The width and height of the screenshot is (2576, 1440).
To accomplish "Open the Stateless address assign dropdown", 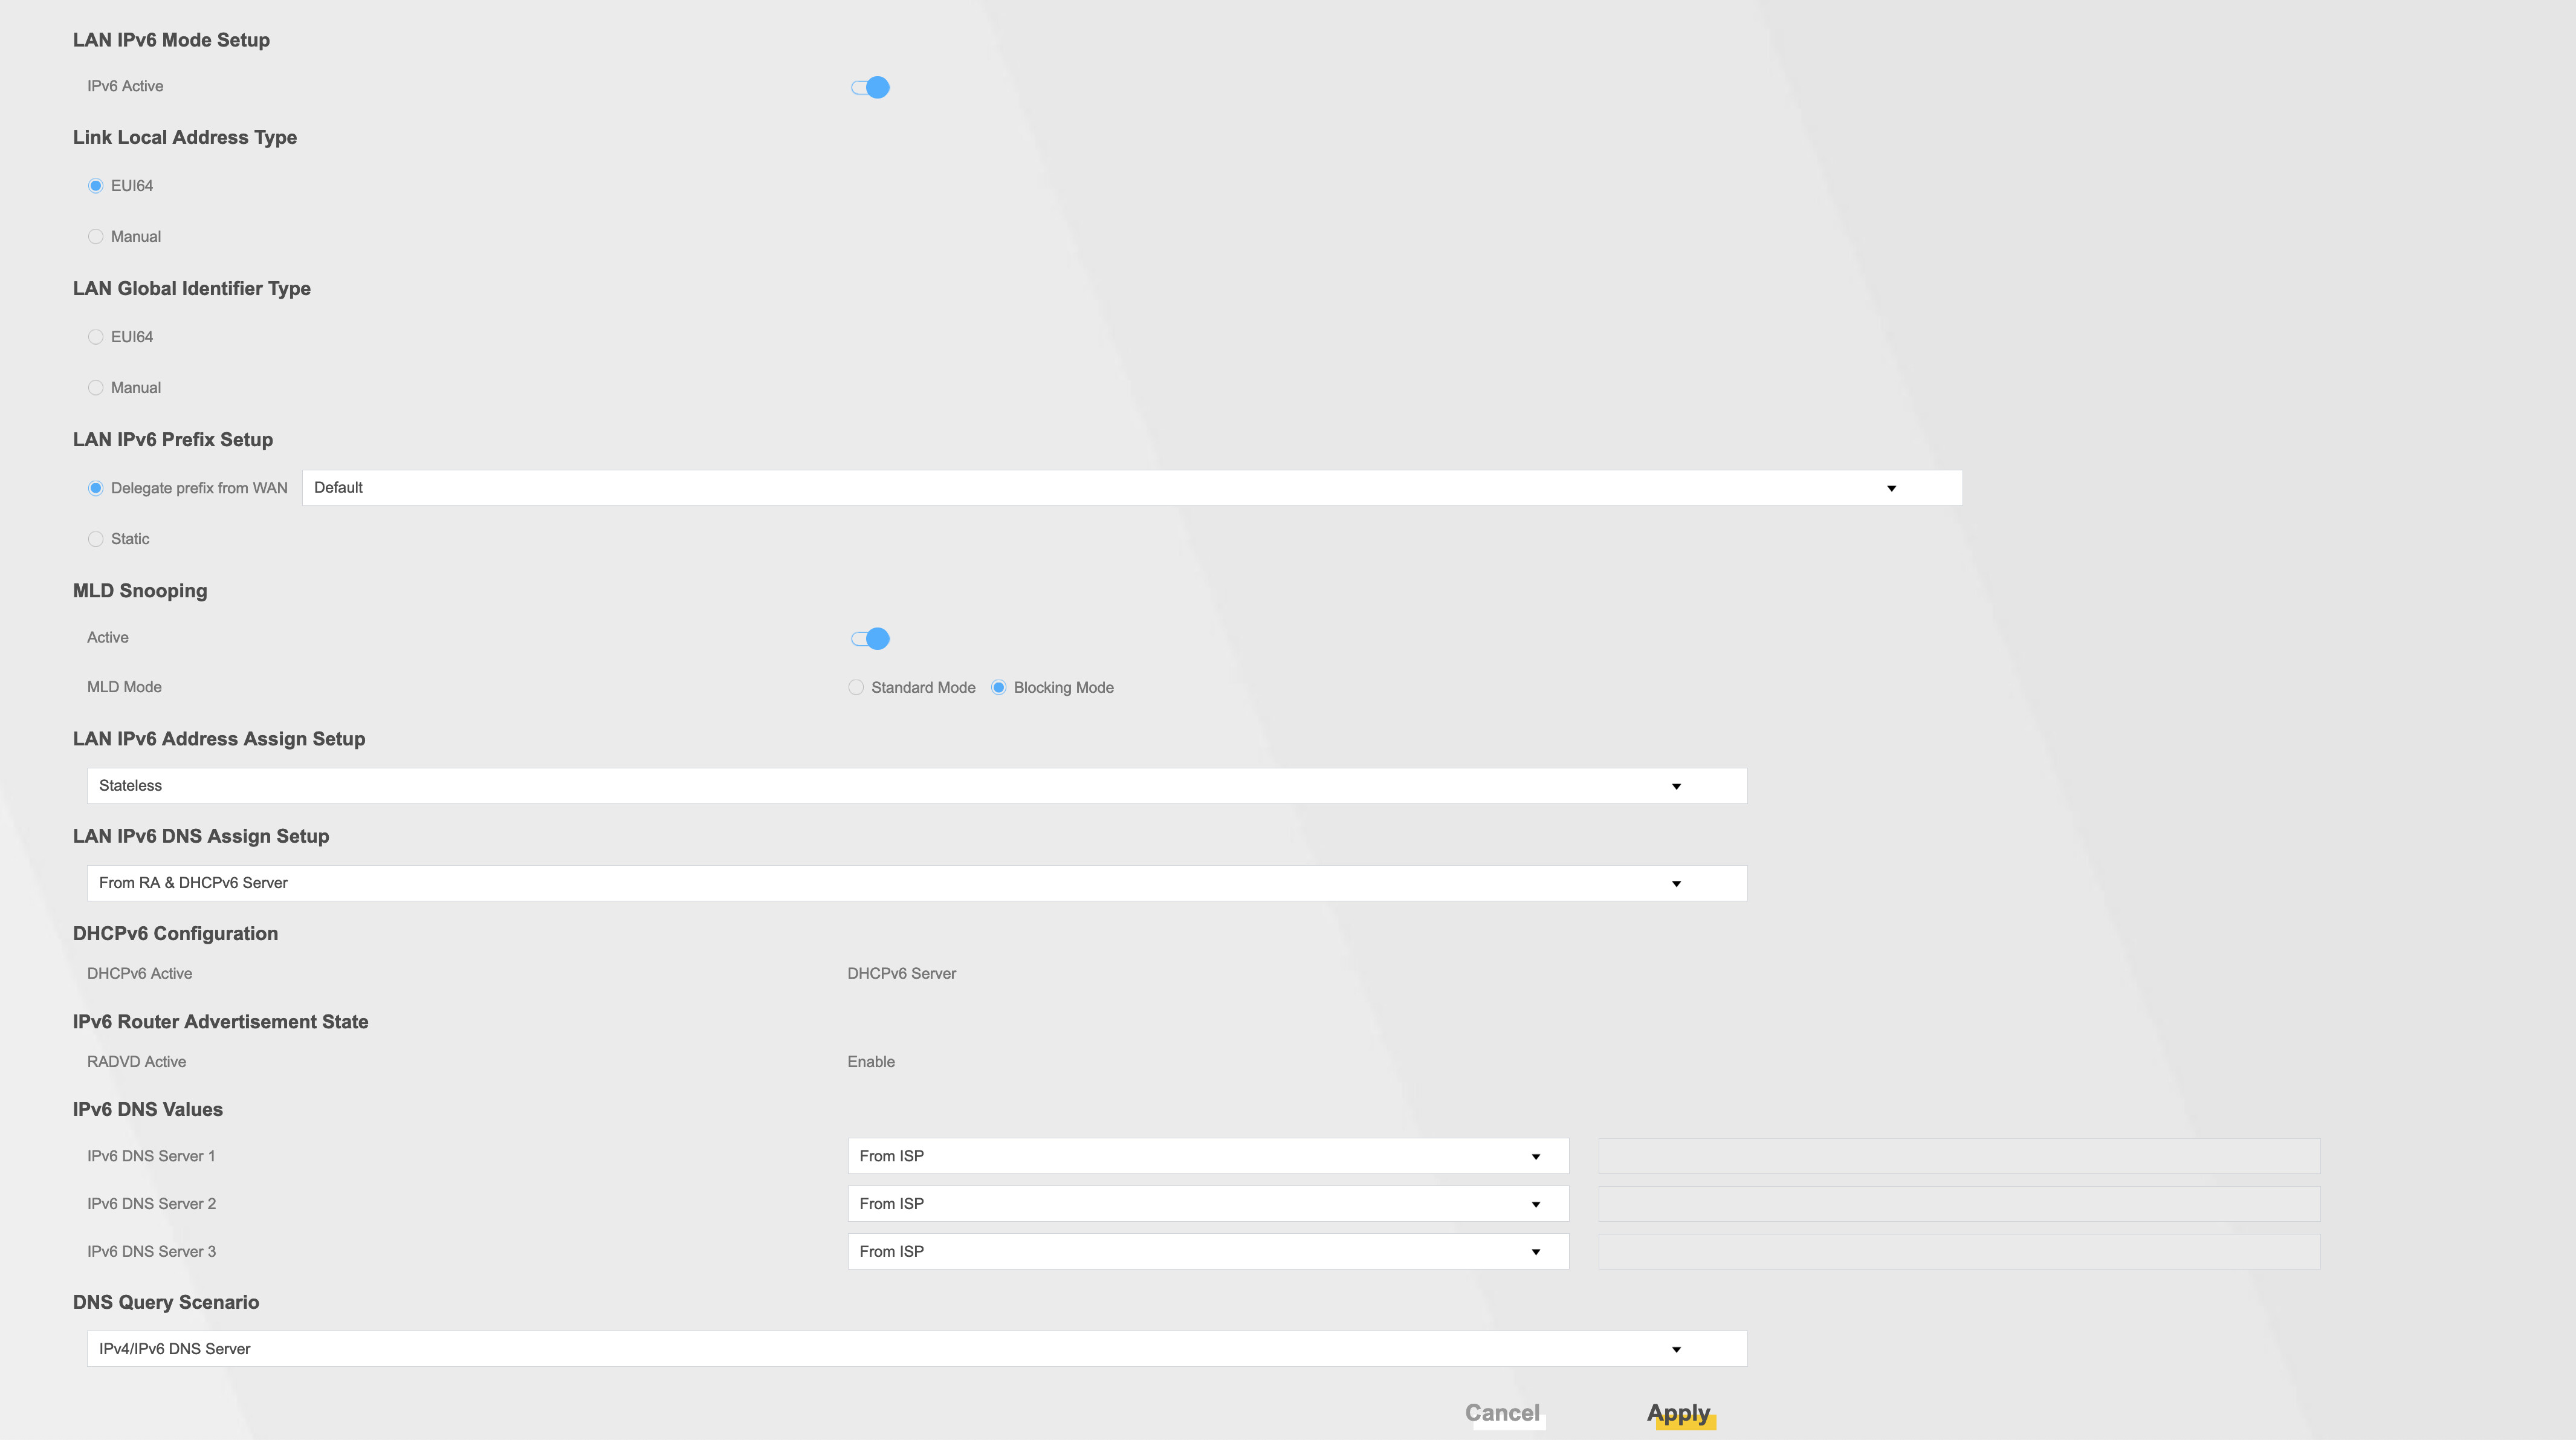I will tap(917, 786).
